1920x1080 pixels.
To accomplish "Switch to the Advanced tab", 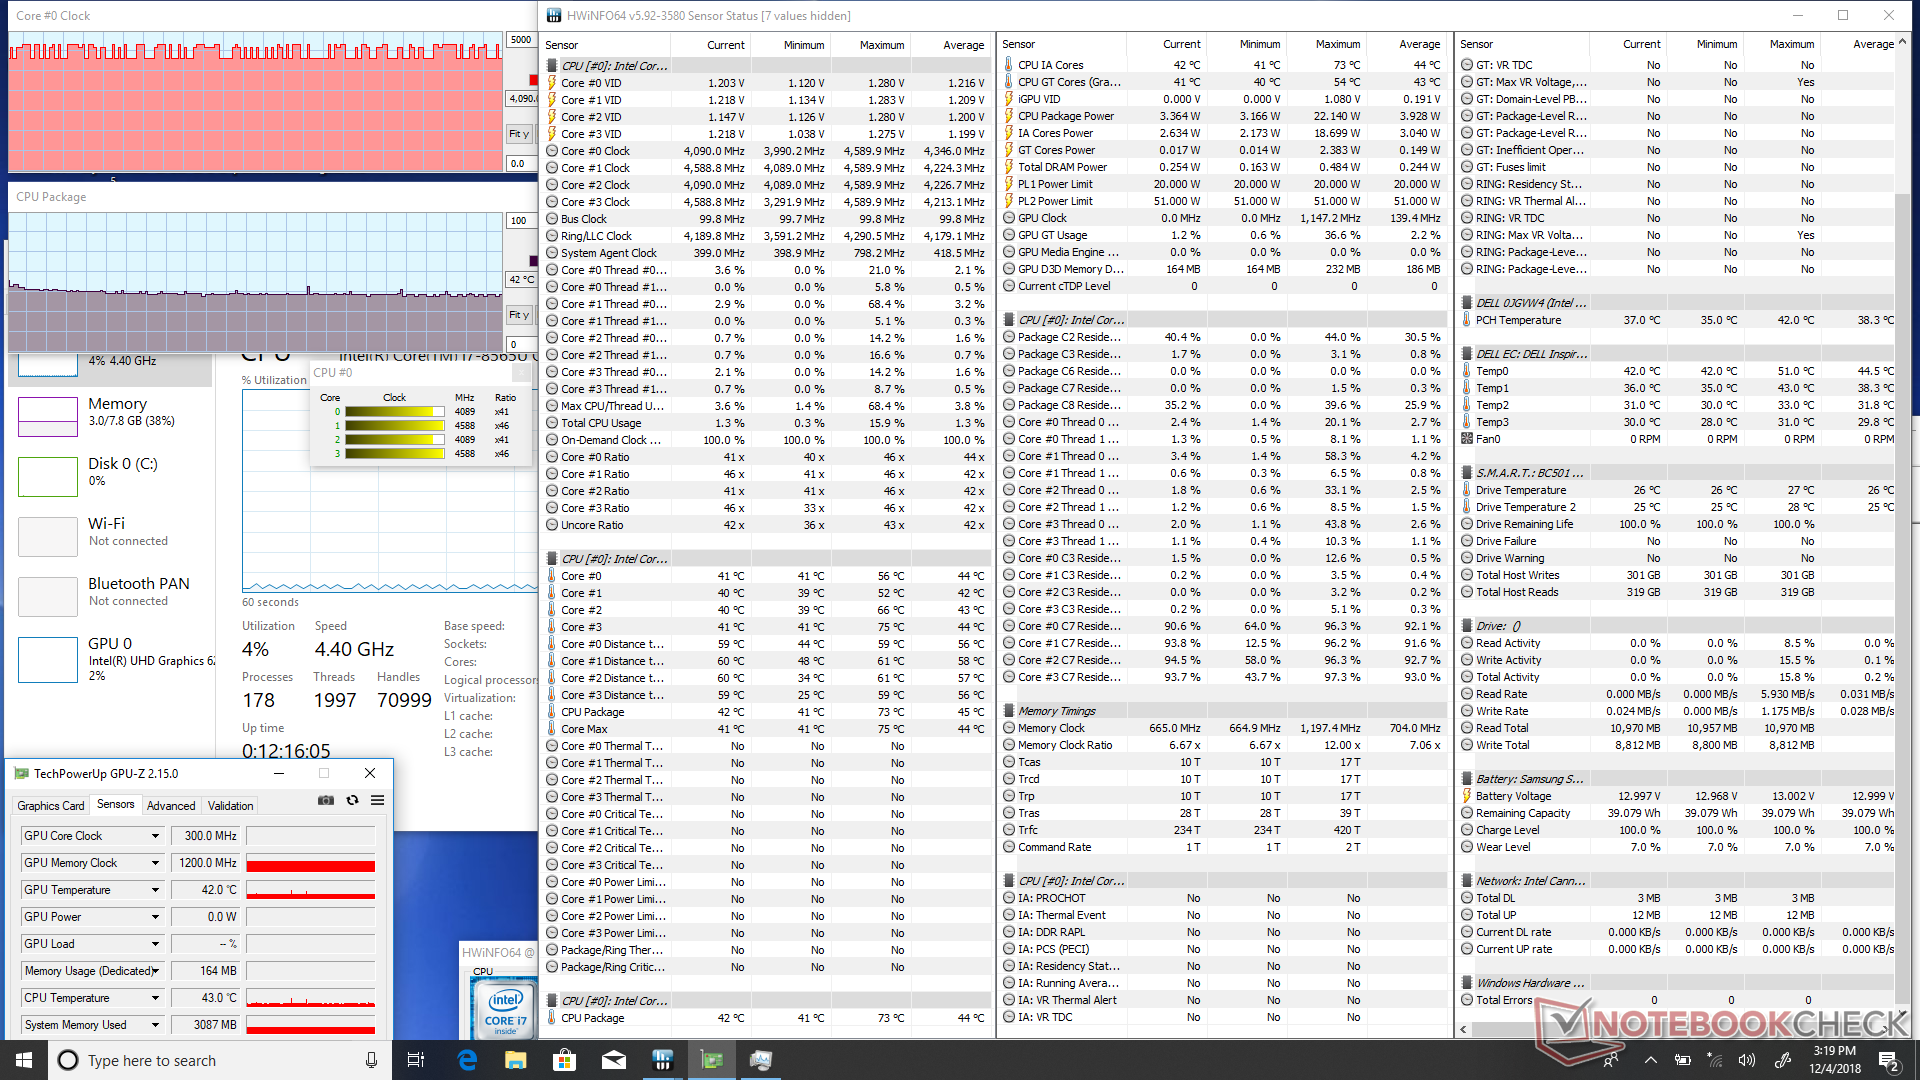I will (171, 805).
